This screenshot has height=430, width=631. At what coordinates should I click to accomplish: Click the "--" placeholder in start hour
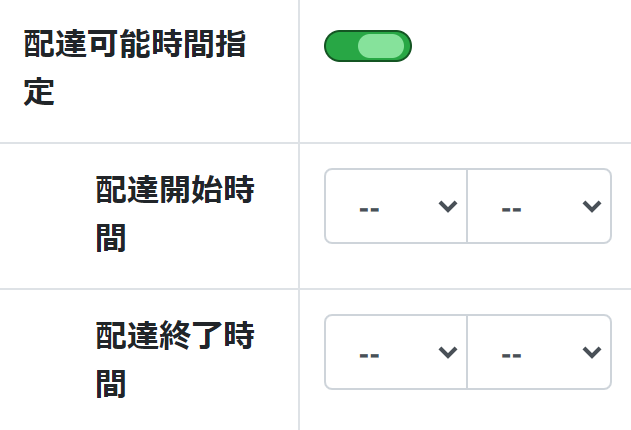pyautogui.click(x=369, y=208)
